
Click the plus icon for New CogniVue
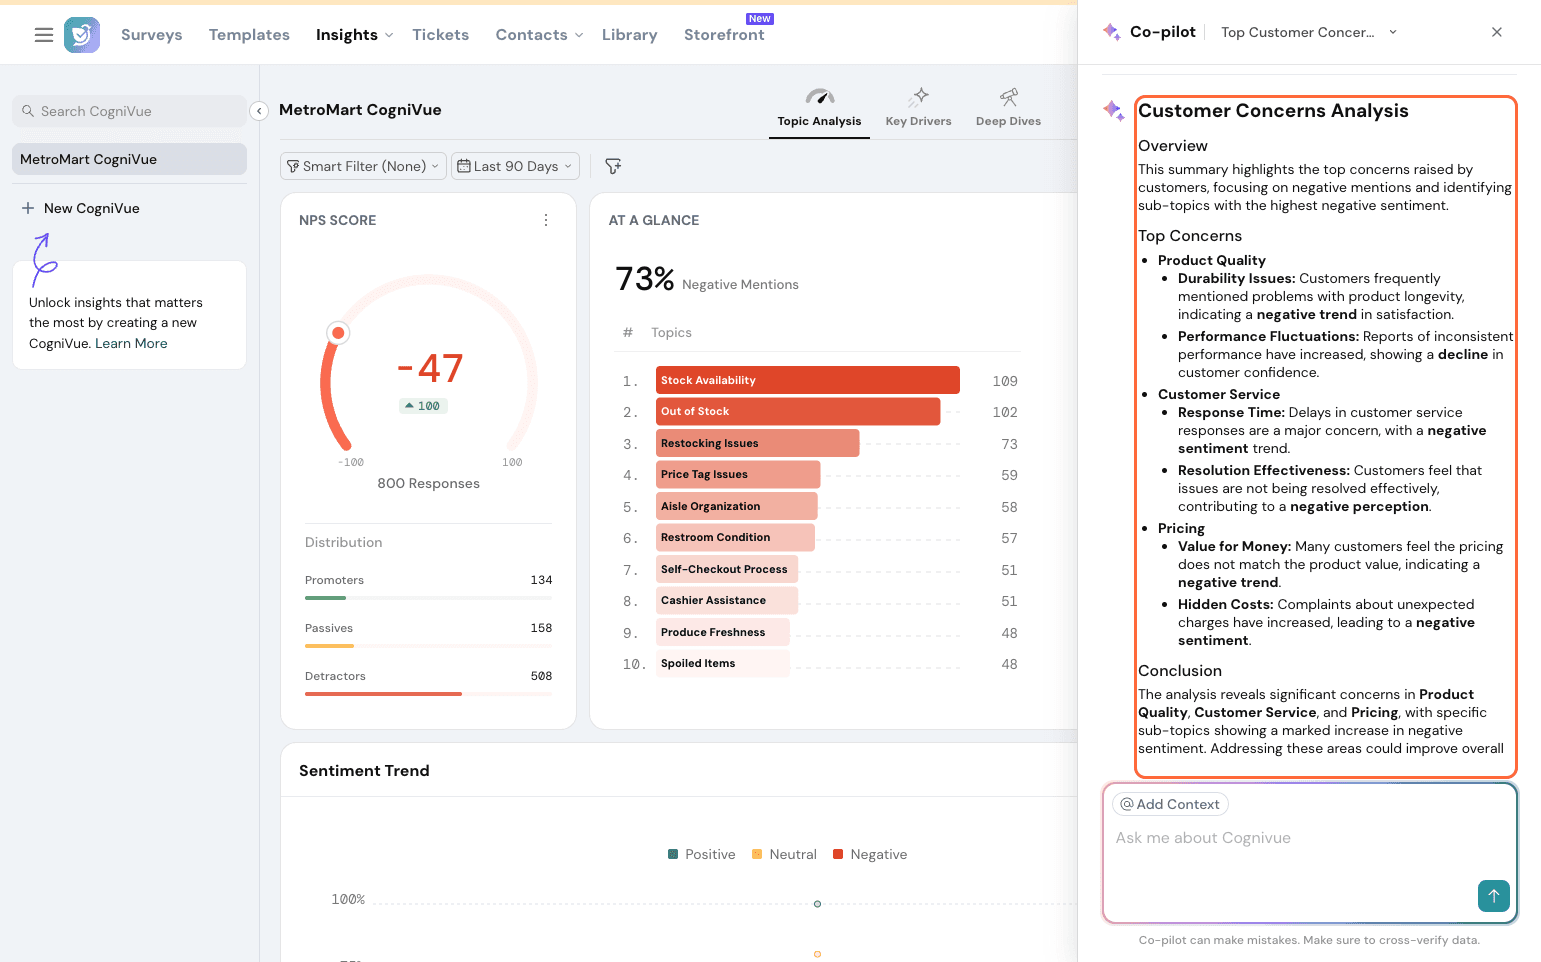[x=28, y=208]
